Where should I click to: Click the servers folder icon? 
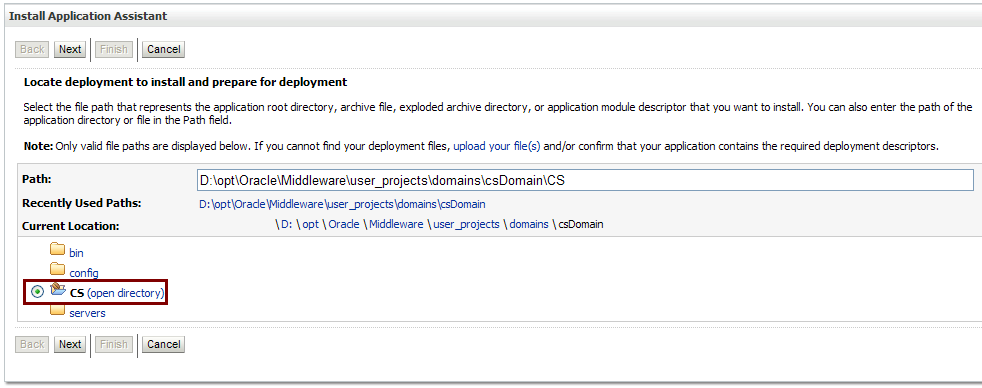58,309
